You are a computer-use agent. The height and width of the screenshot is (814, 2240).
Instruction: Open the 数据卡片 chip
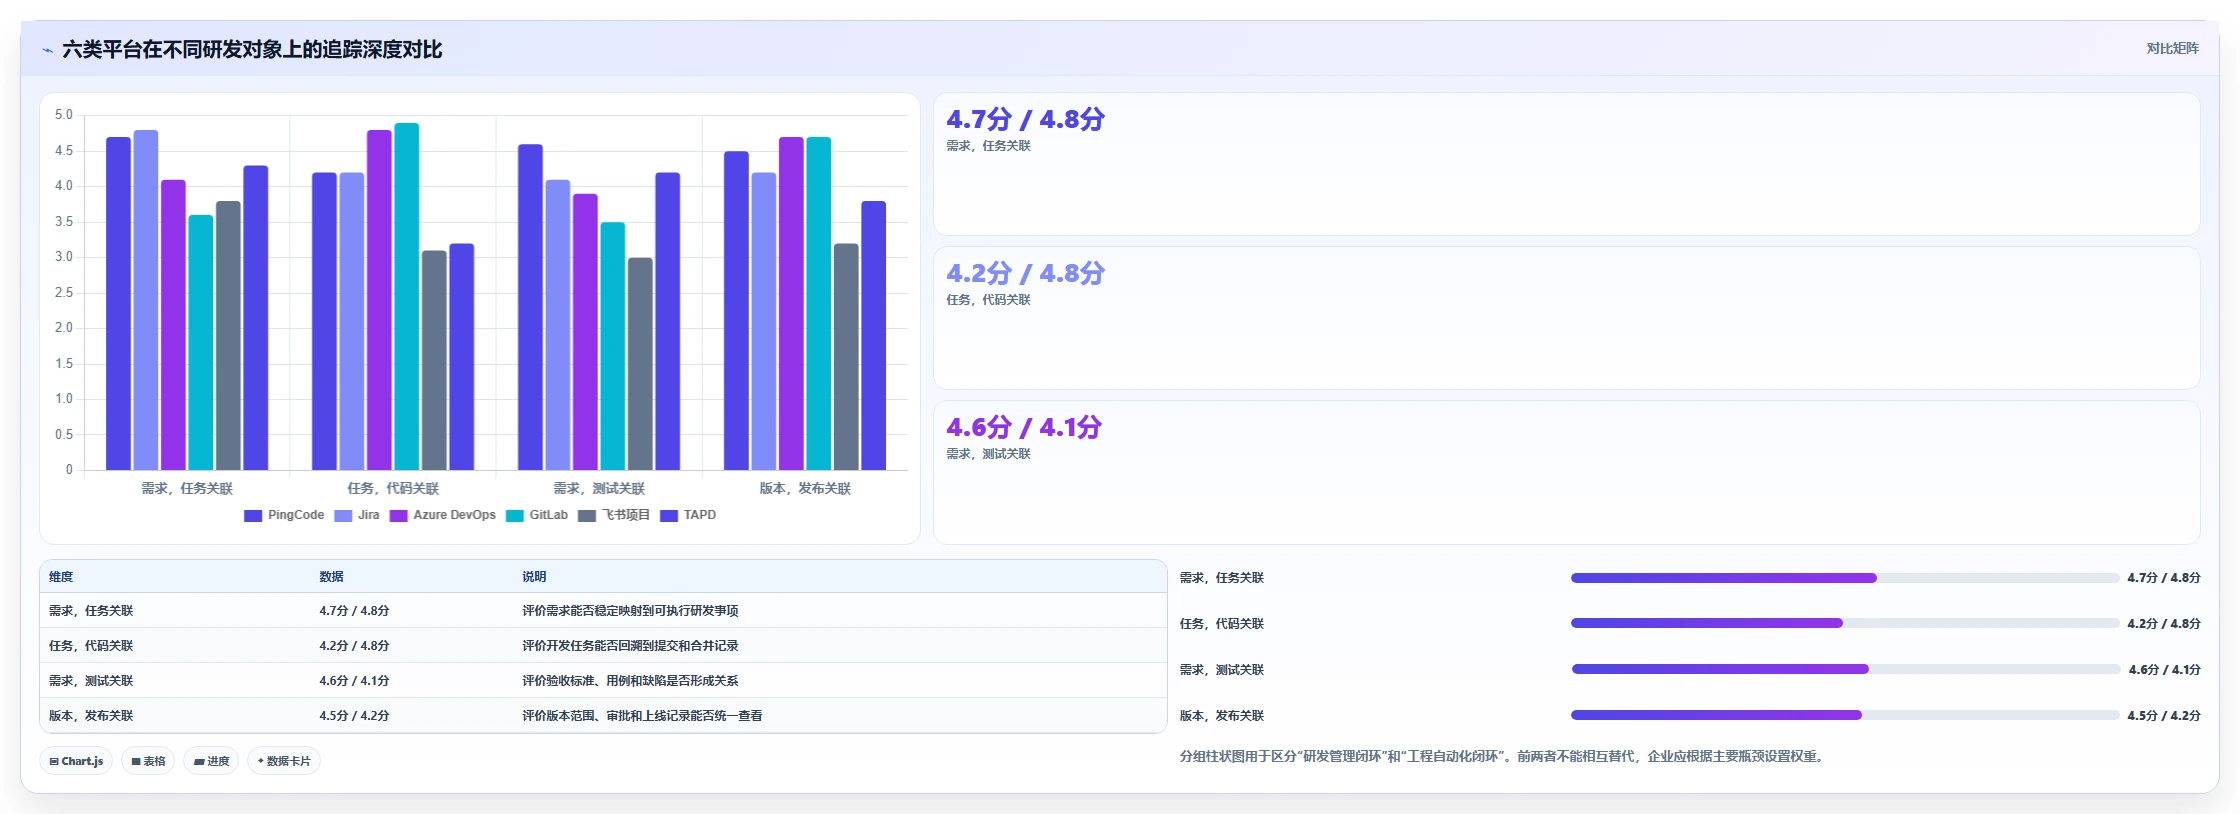284,761
